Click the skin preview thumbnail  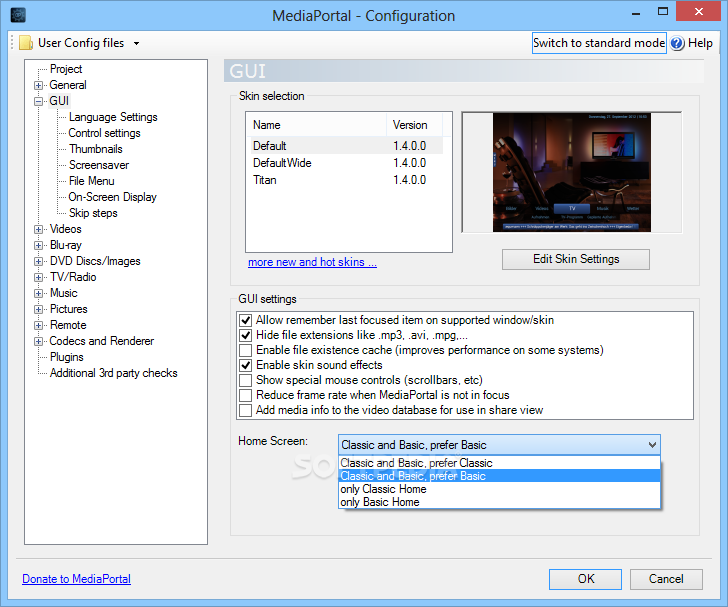pos(572,172)
